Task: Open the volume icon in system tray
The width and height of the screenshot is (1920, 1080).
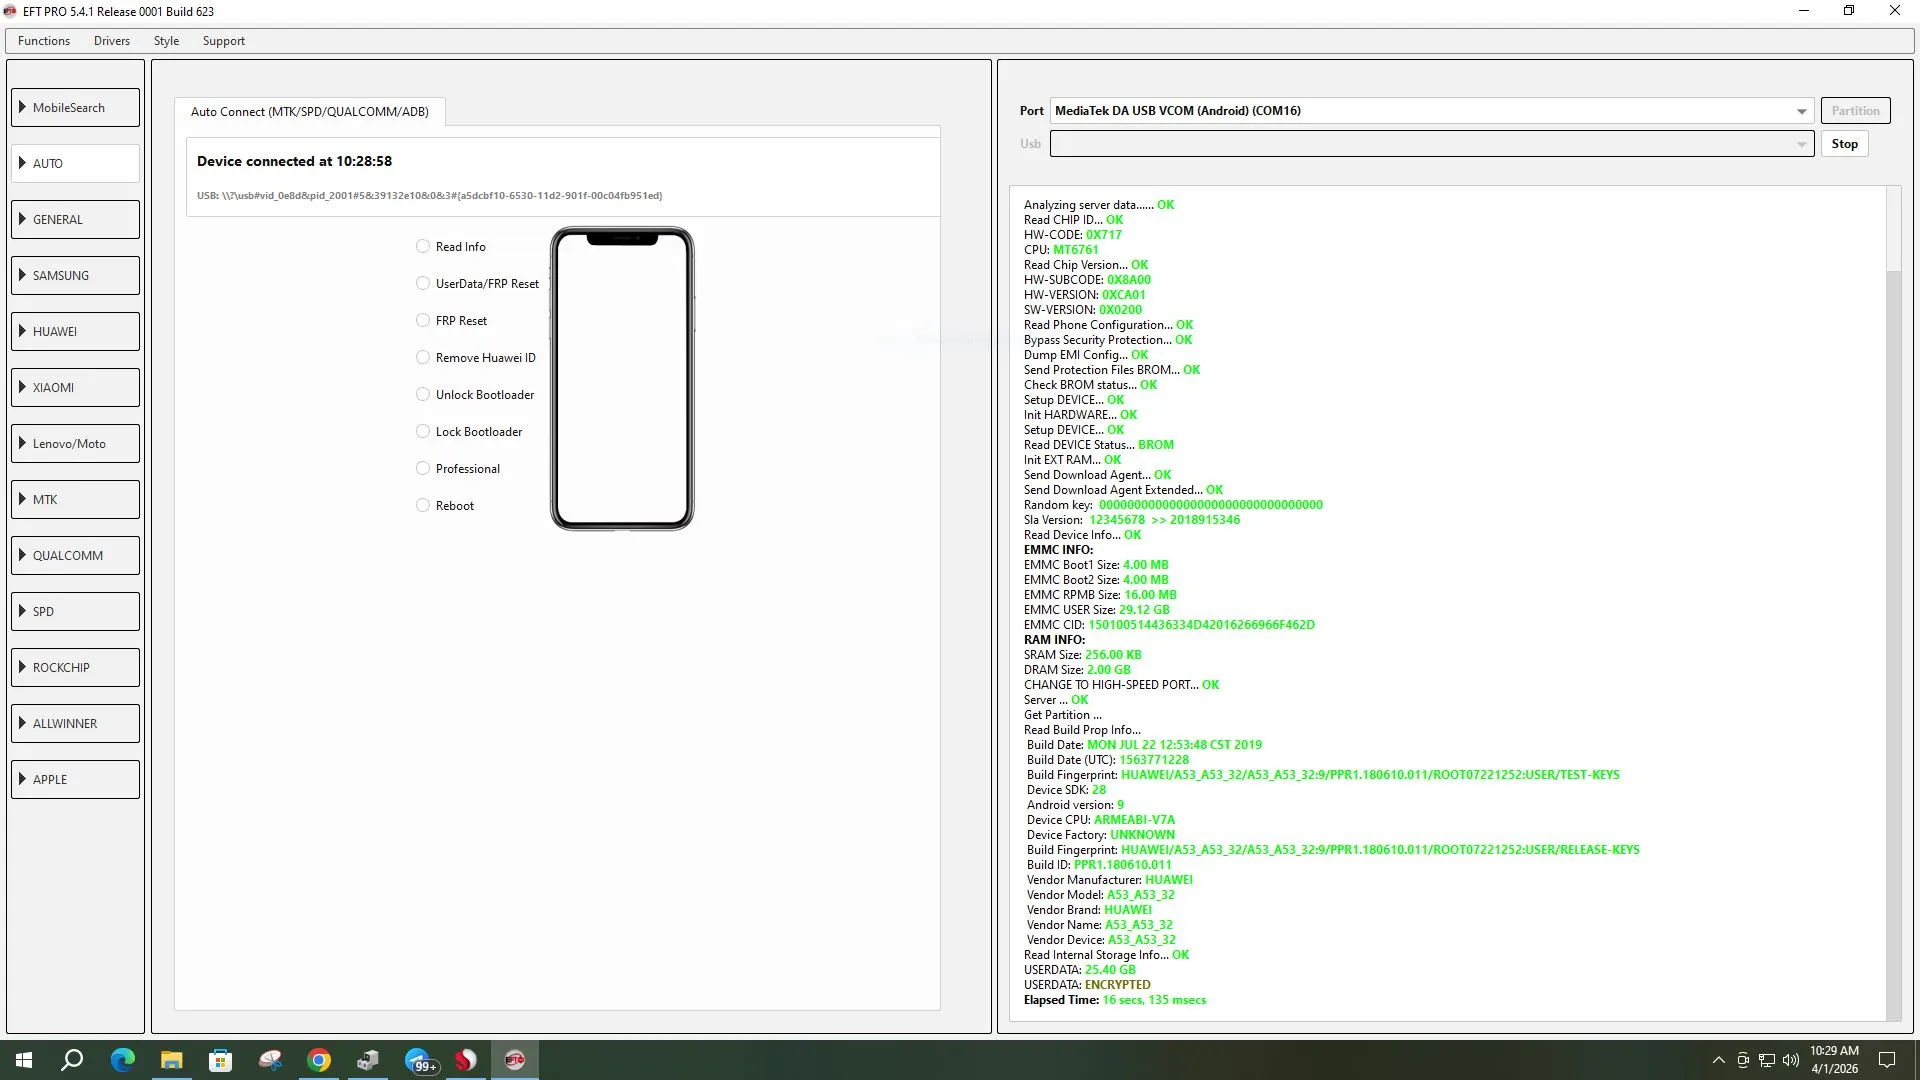Action: tap(1790, 1060)
